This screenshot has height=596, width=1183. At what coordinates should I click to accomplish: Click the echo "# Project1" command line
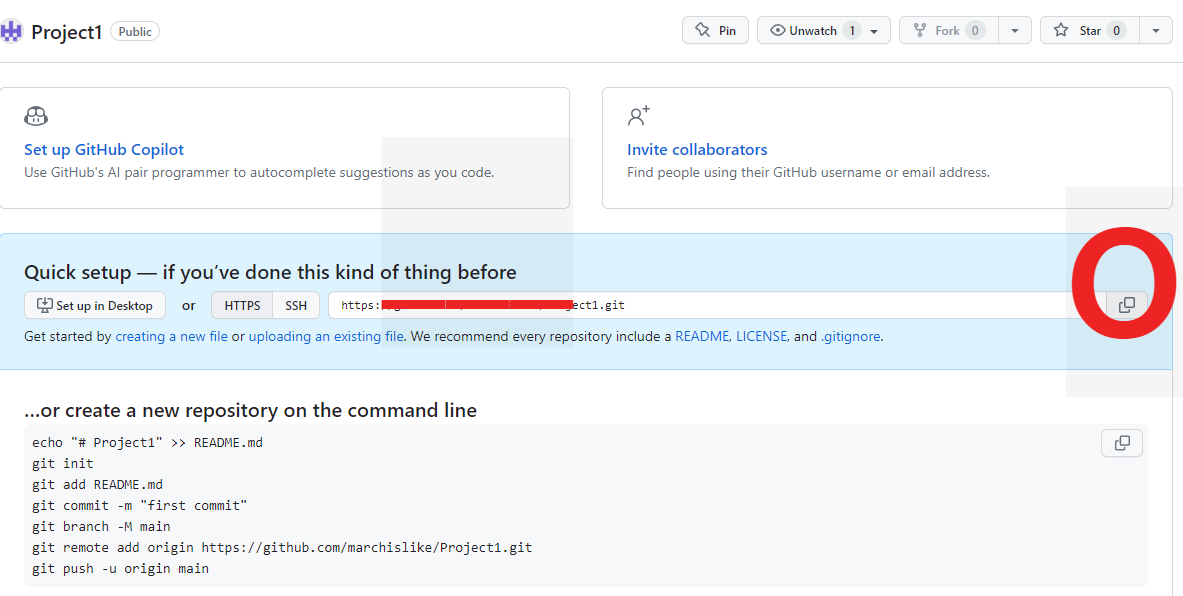(148, 442)
